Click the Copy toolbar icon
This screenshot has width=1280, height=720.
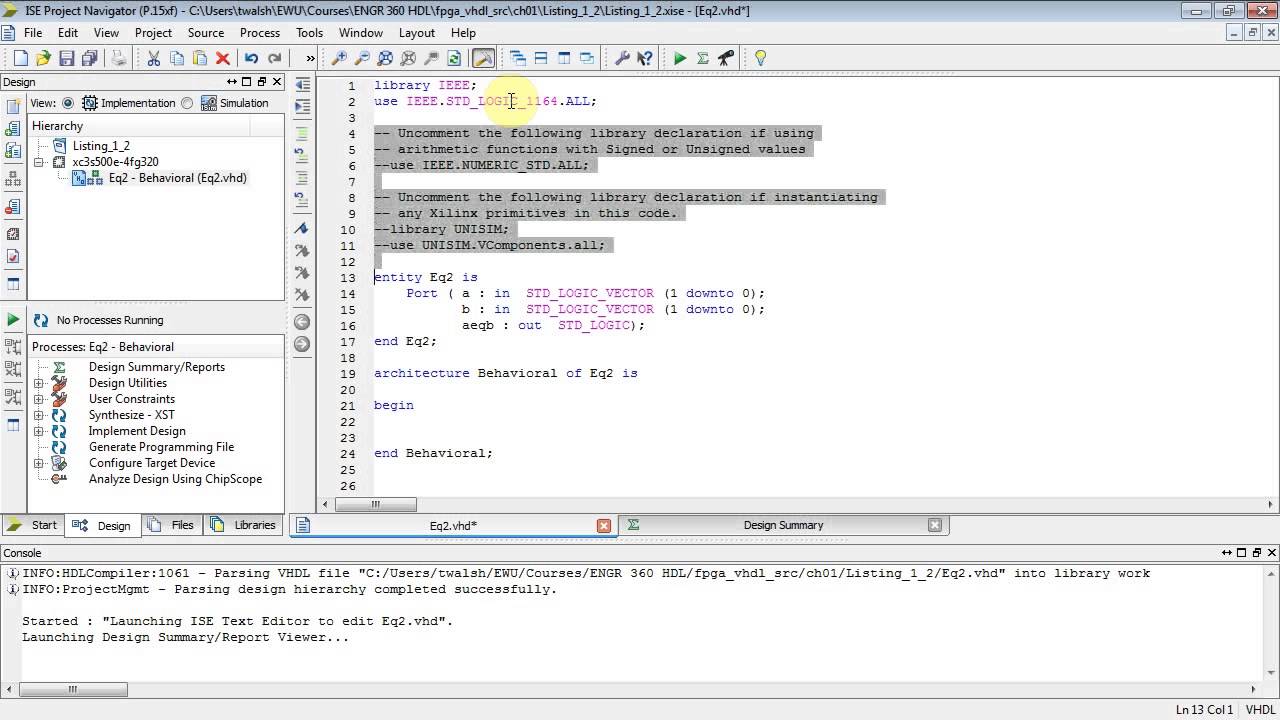click(177, 59)
